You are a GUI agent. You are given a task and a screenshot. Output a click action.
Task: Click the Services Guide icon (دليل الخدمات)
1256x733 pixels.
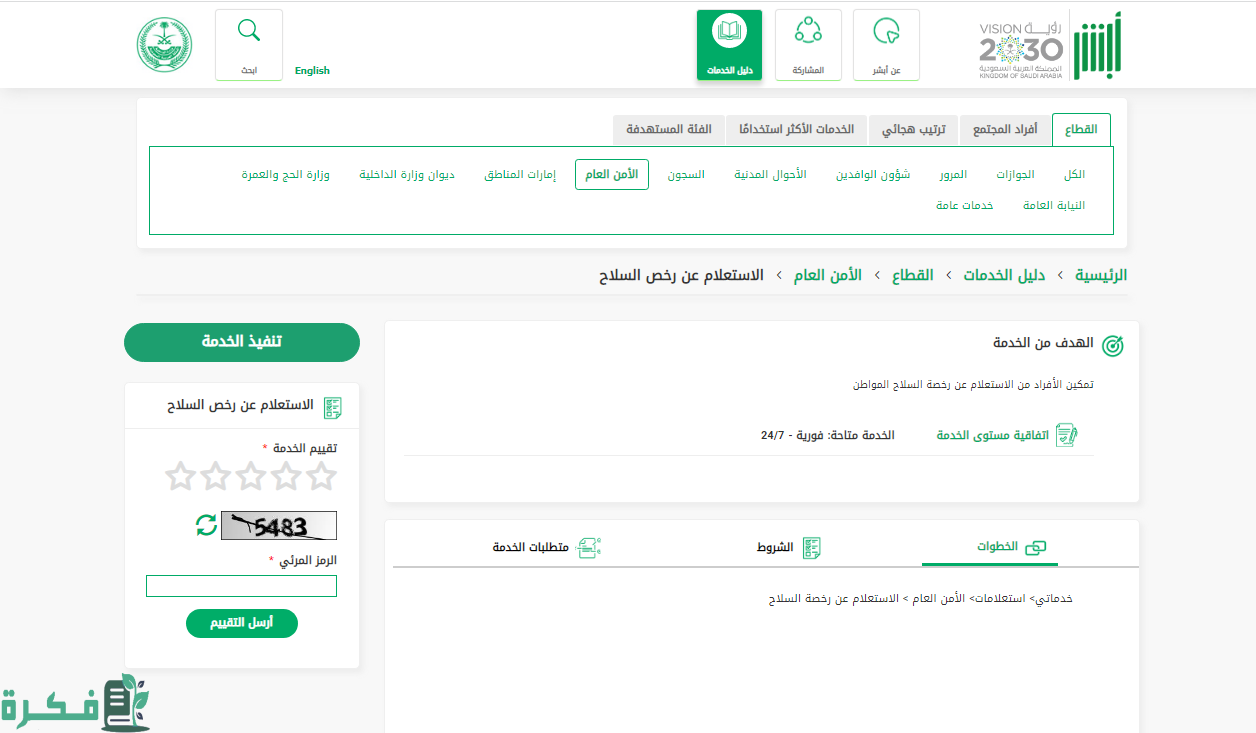(729, 45)
